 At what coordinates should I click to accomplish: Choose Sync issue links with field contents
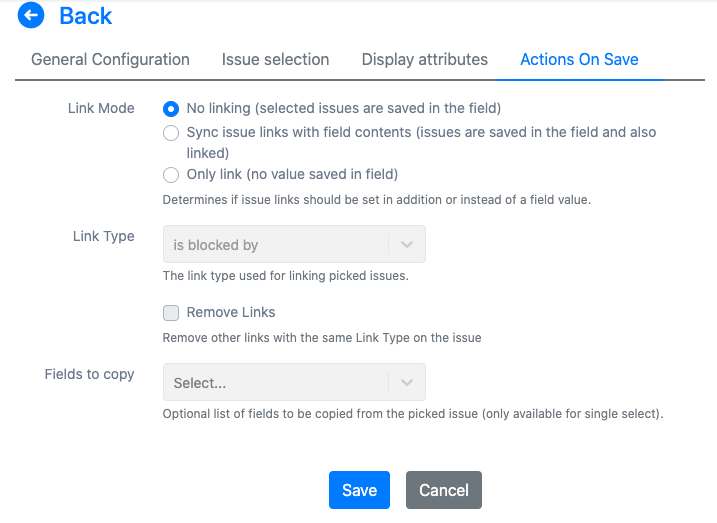pos(171,133)
